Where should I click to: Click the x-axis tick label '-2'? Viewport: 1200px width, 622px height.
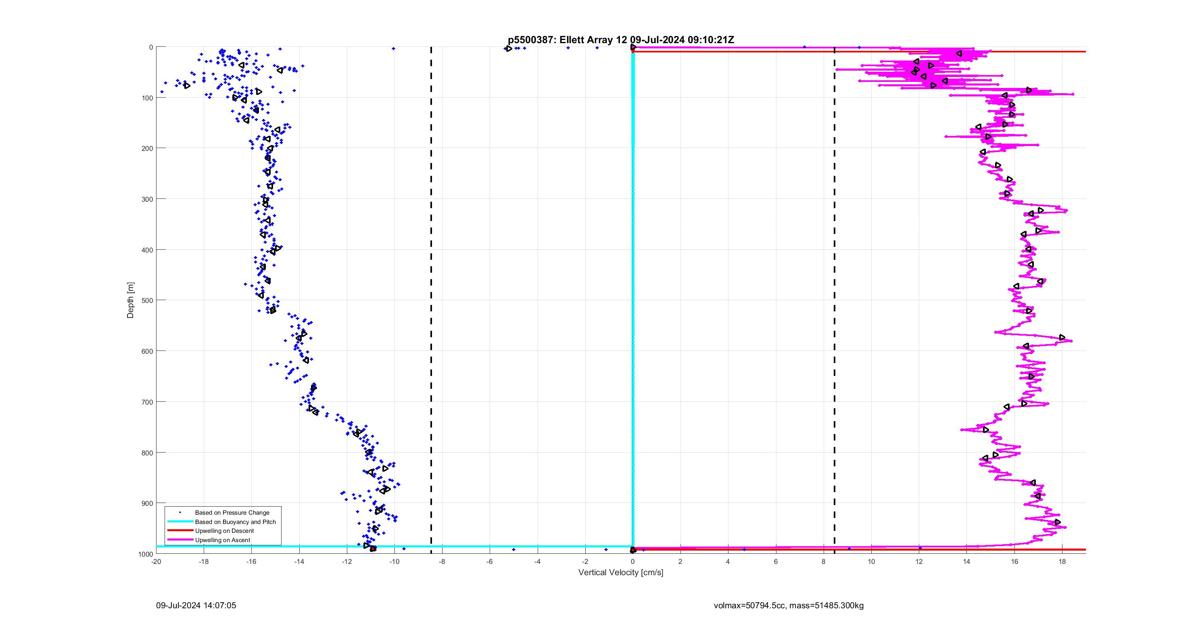pyautogui.click(x=585, y=561)
